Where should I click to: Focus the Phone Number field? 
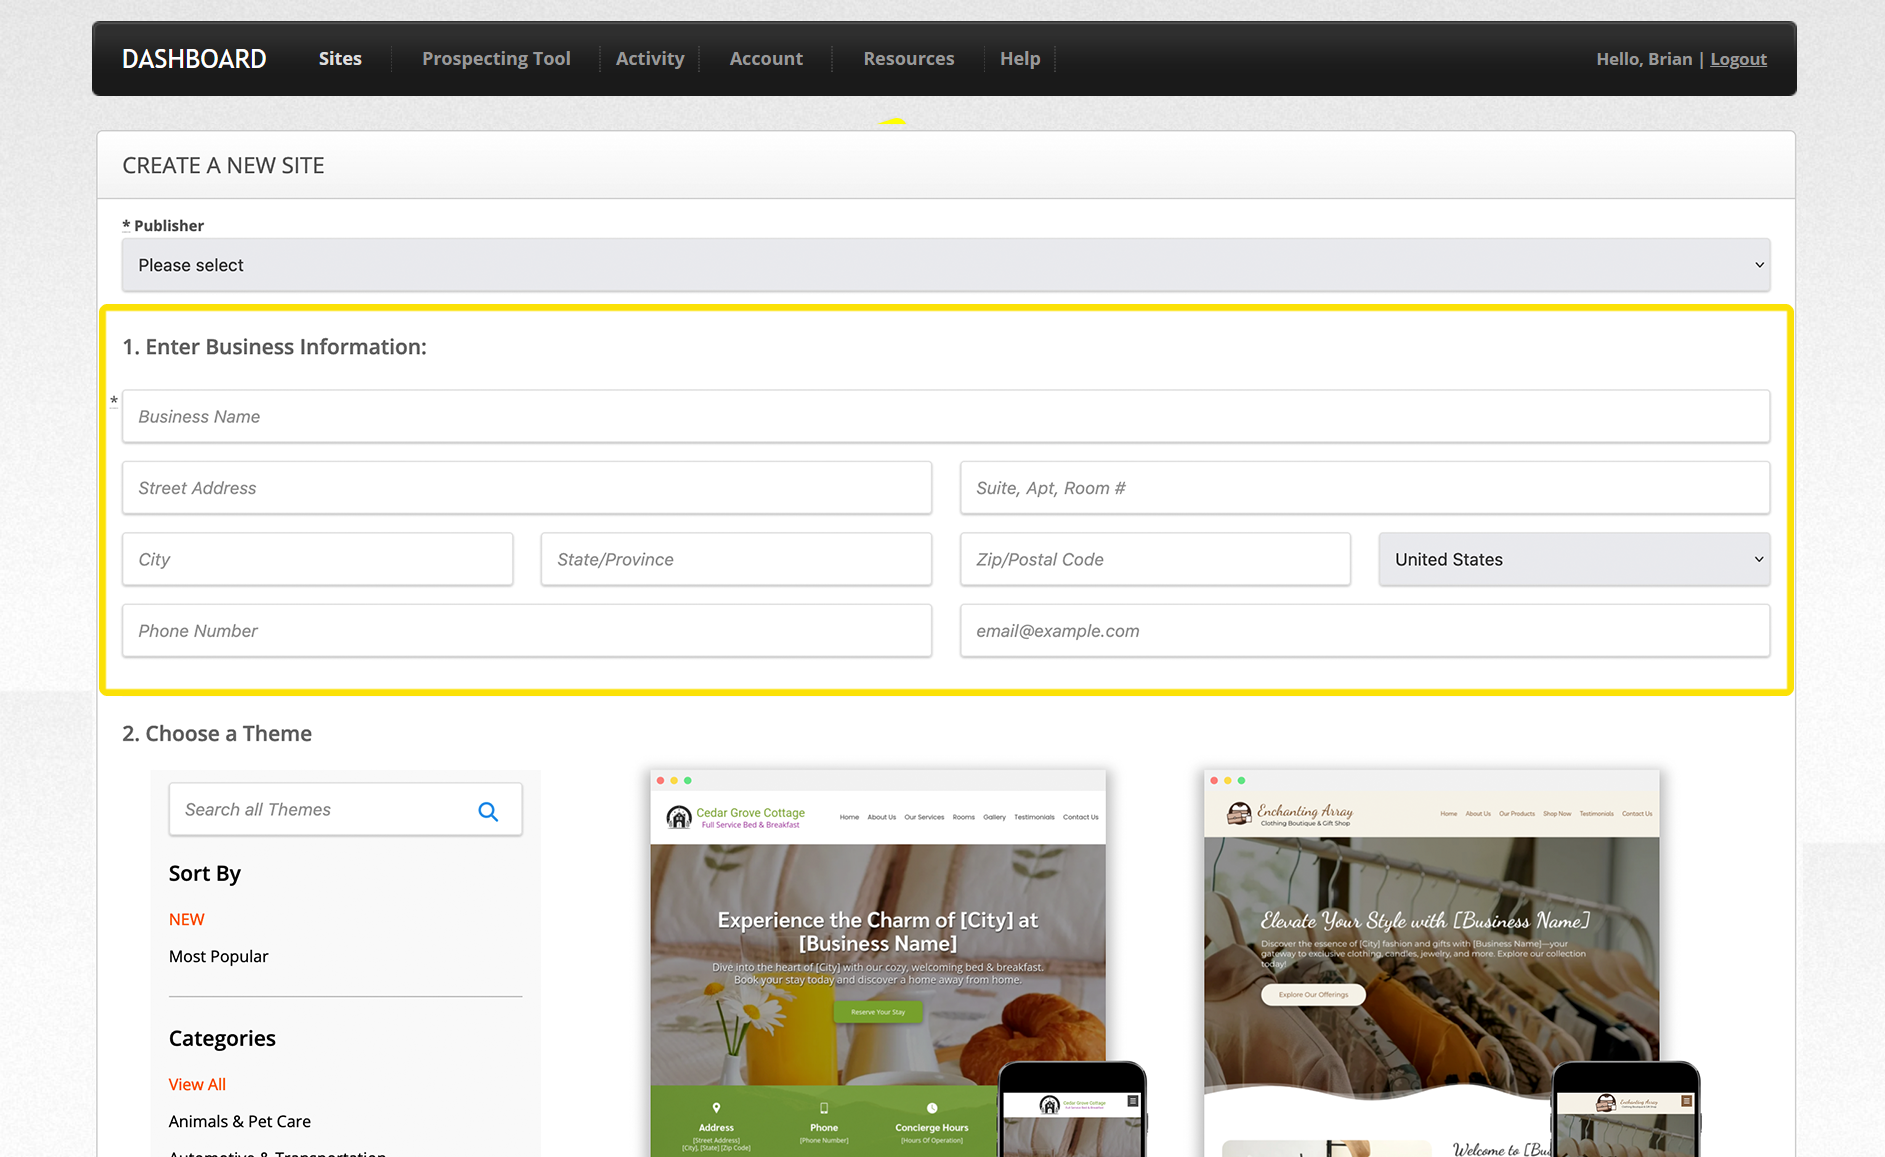pyautogui.click(x=527, y=631)
